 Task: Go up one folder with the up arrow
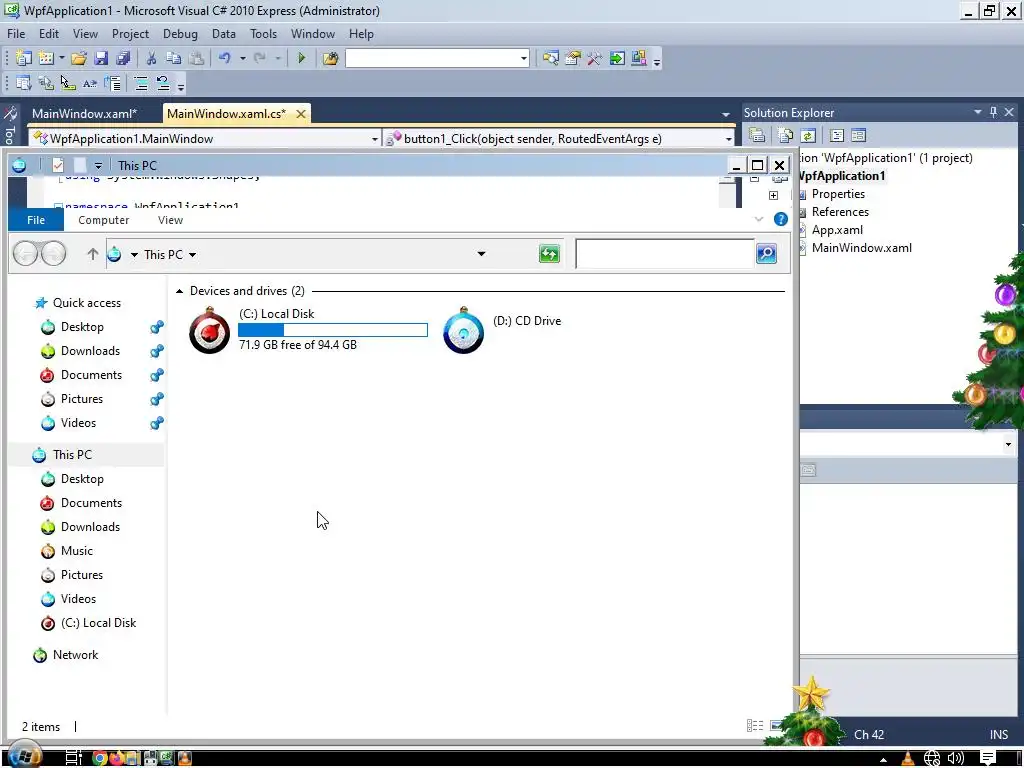(x=93, y=254)
